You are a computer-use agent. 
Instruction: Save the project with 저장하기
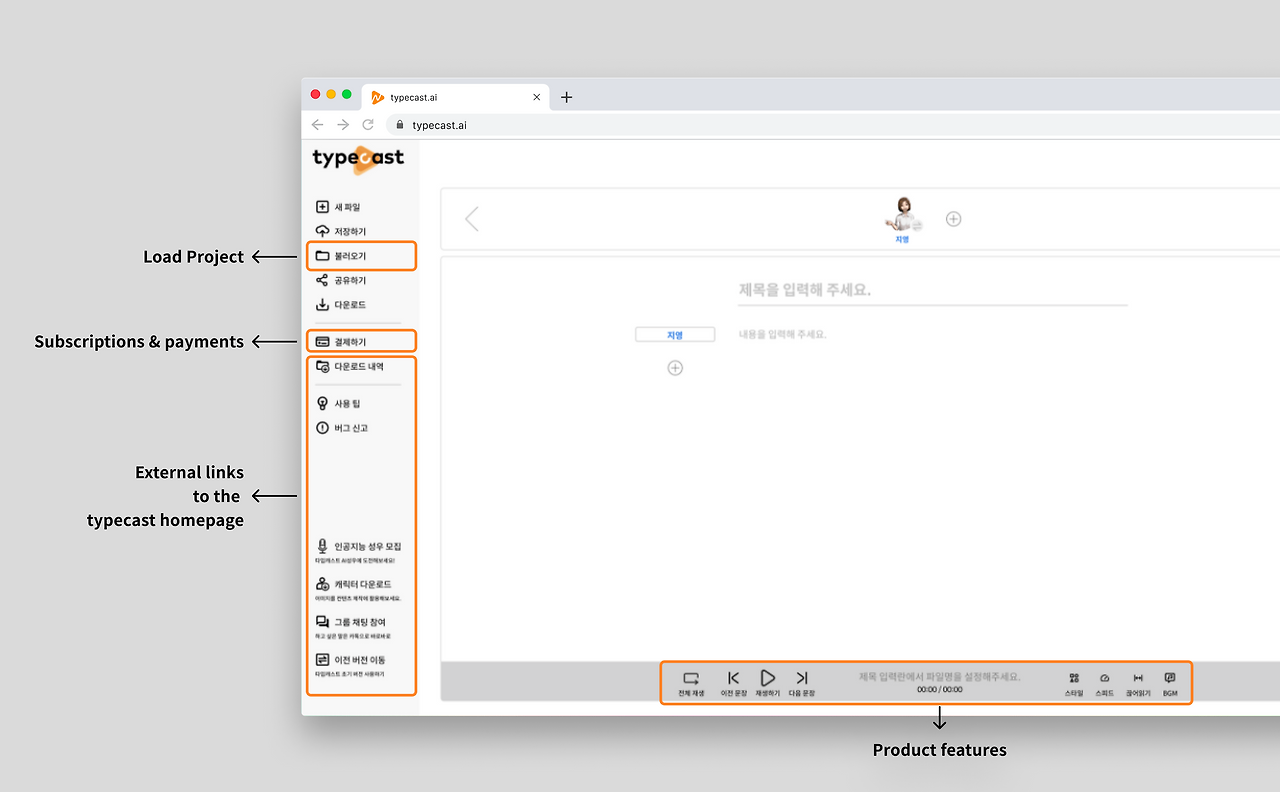(341, 232)
